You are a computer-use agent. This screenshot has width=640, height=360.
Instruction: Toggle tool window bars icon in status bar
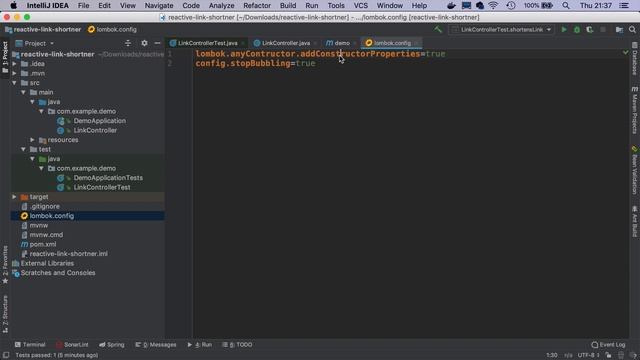[x=6, y=355]
